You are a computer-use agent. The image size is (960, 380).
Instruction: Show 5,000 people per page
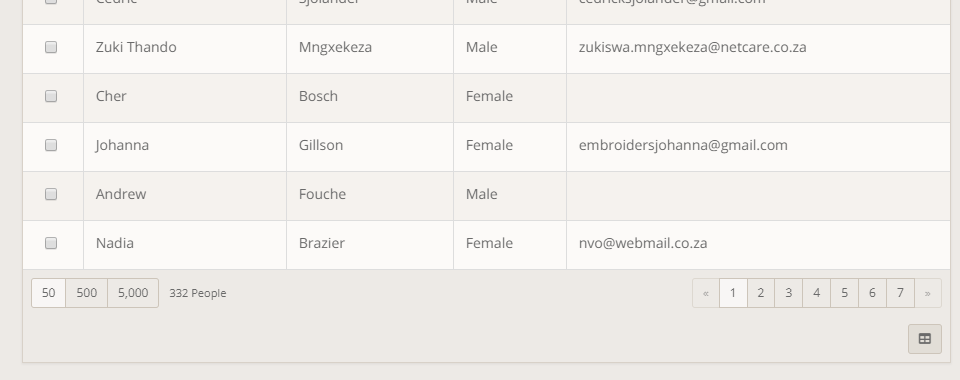pos(133,293)
